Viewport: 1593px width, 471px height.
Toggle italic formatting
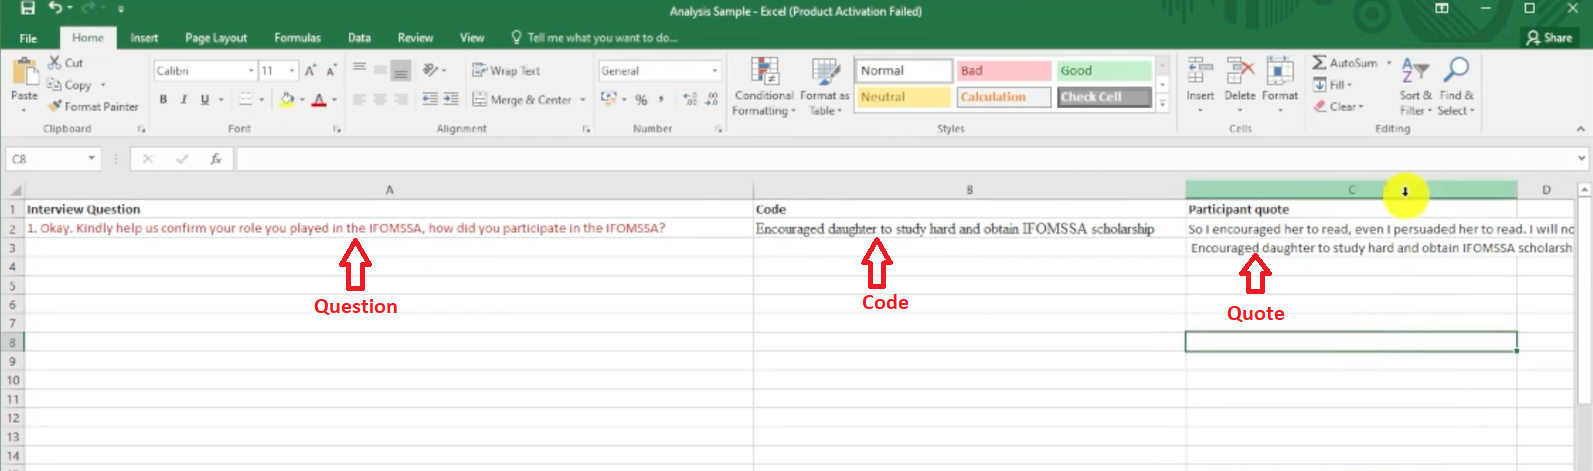184,100
